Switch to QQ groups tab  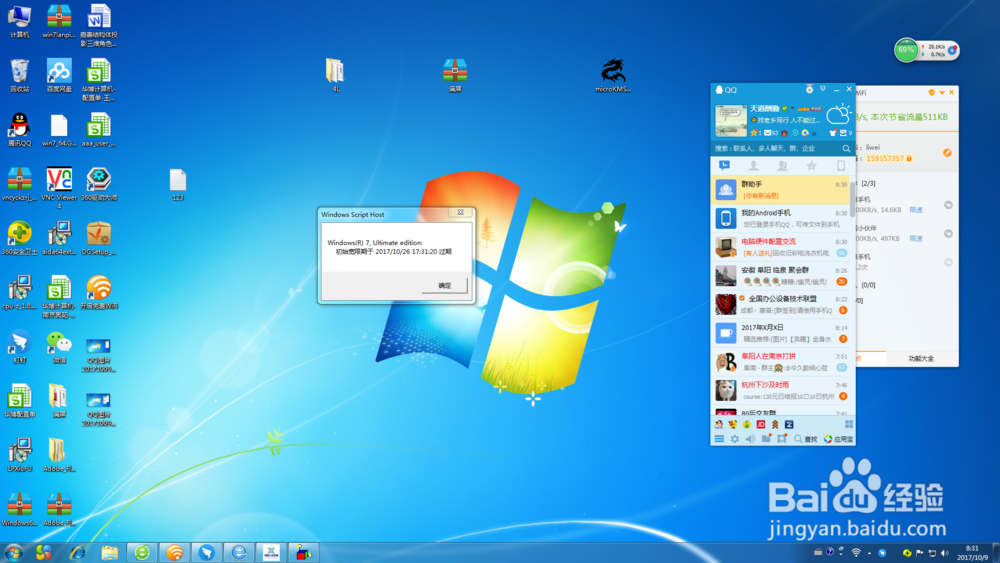(783, 165)
